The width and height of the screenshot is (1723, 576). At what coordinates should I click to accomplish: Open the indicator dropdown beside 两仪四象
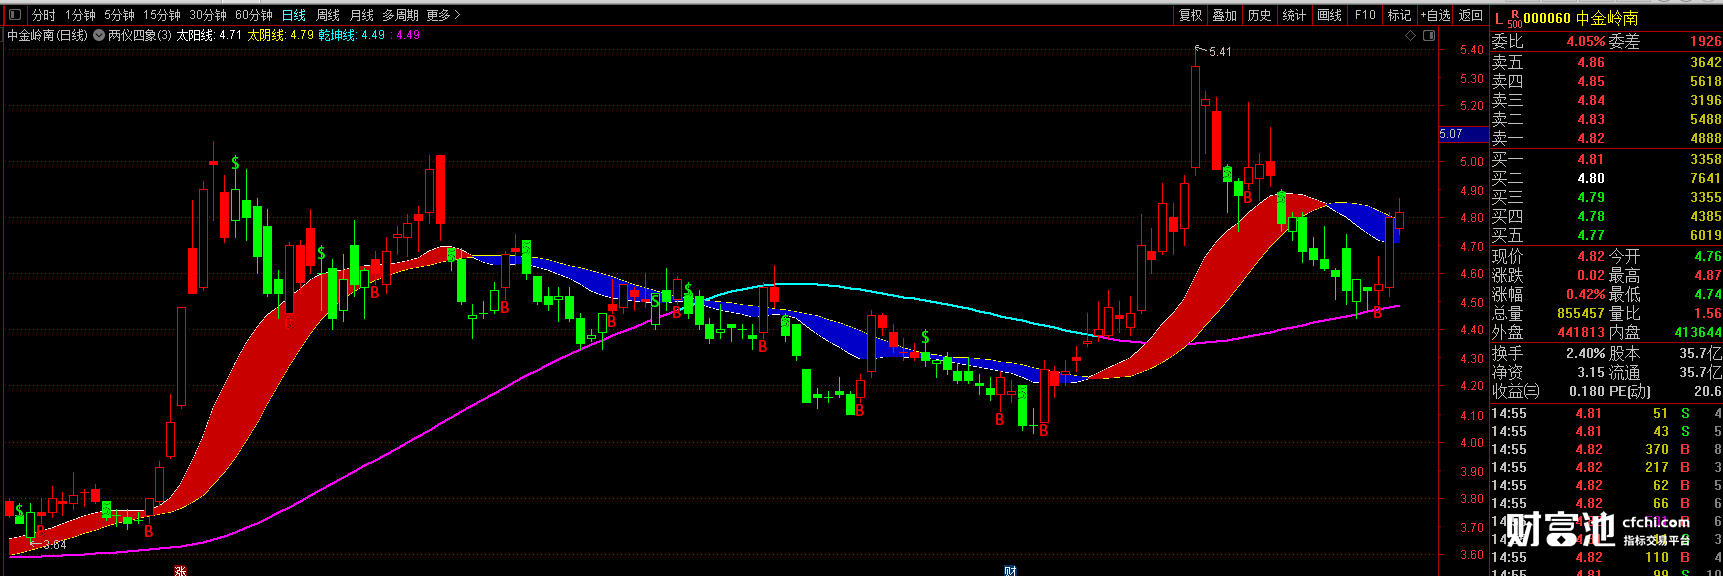click(x=99, y=35)
